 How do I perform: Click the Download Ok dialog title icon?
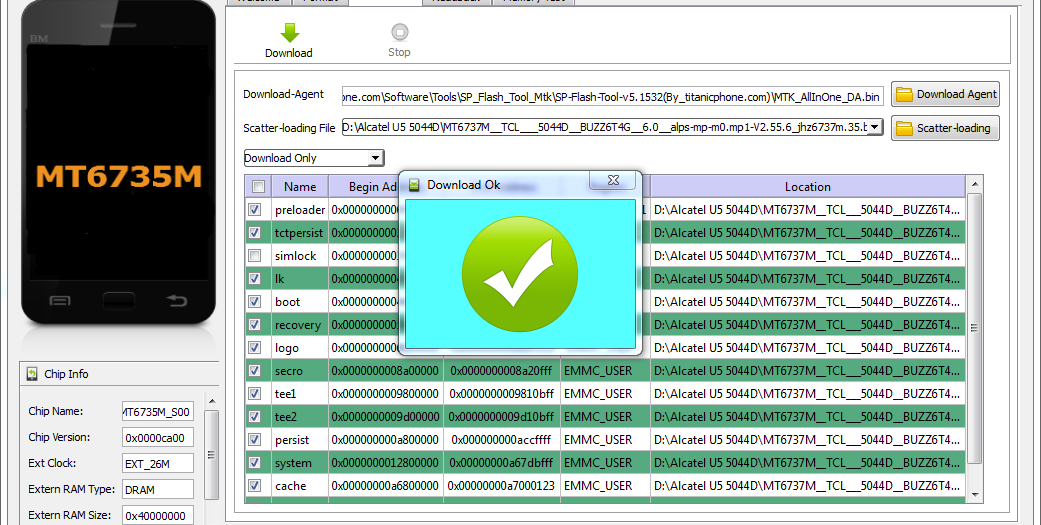click(414, 185)
